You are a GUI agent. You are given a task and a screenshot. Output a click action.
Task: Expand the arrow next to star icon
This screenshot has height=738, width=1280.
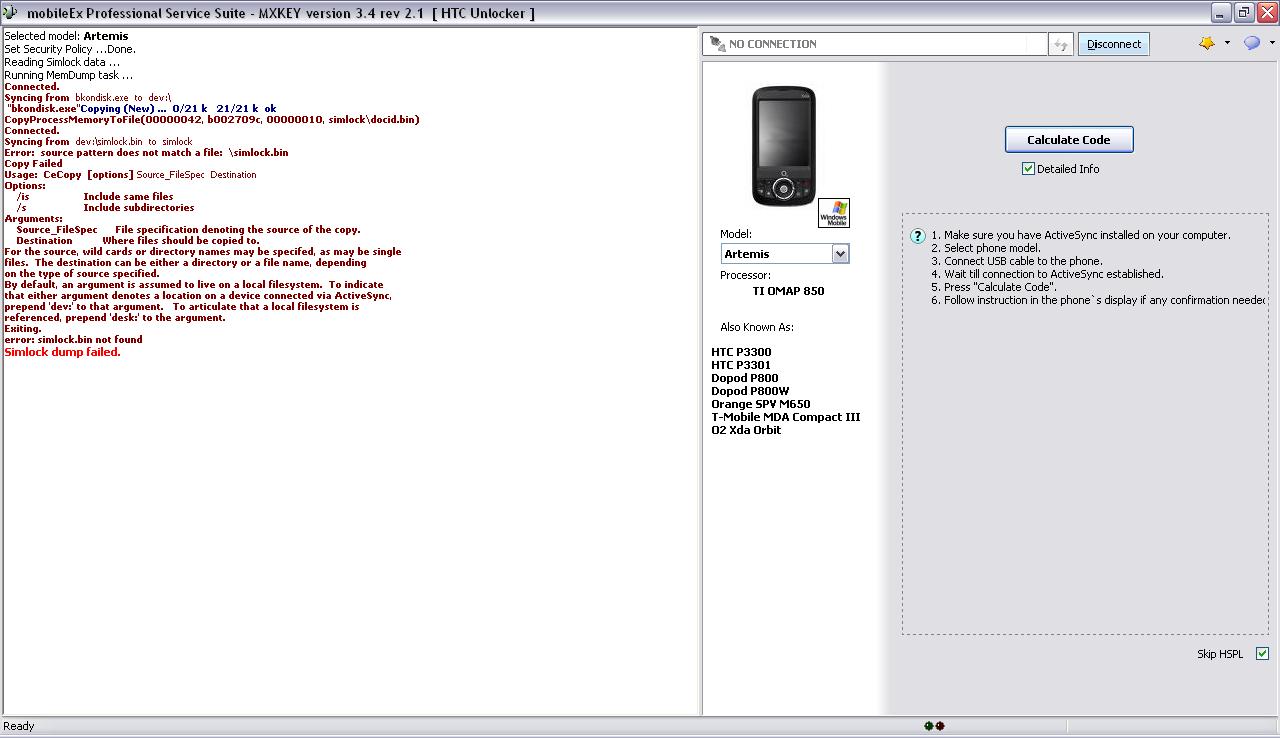[x=1227, y=44]
